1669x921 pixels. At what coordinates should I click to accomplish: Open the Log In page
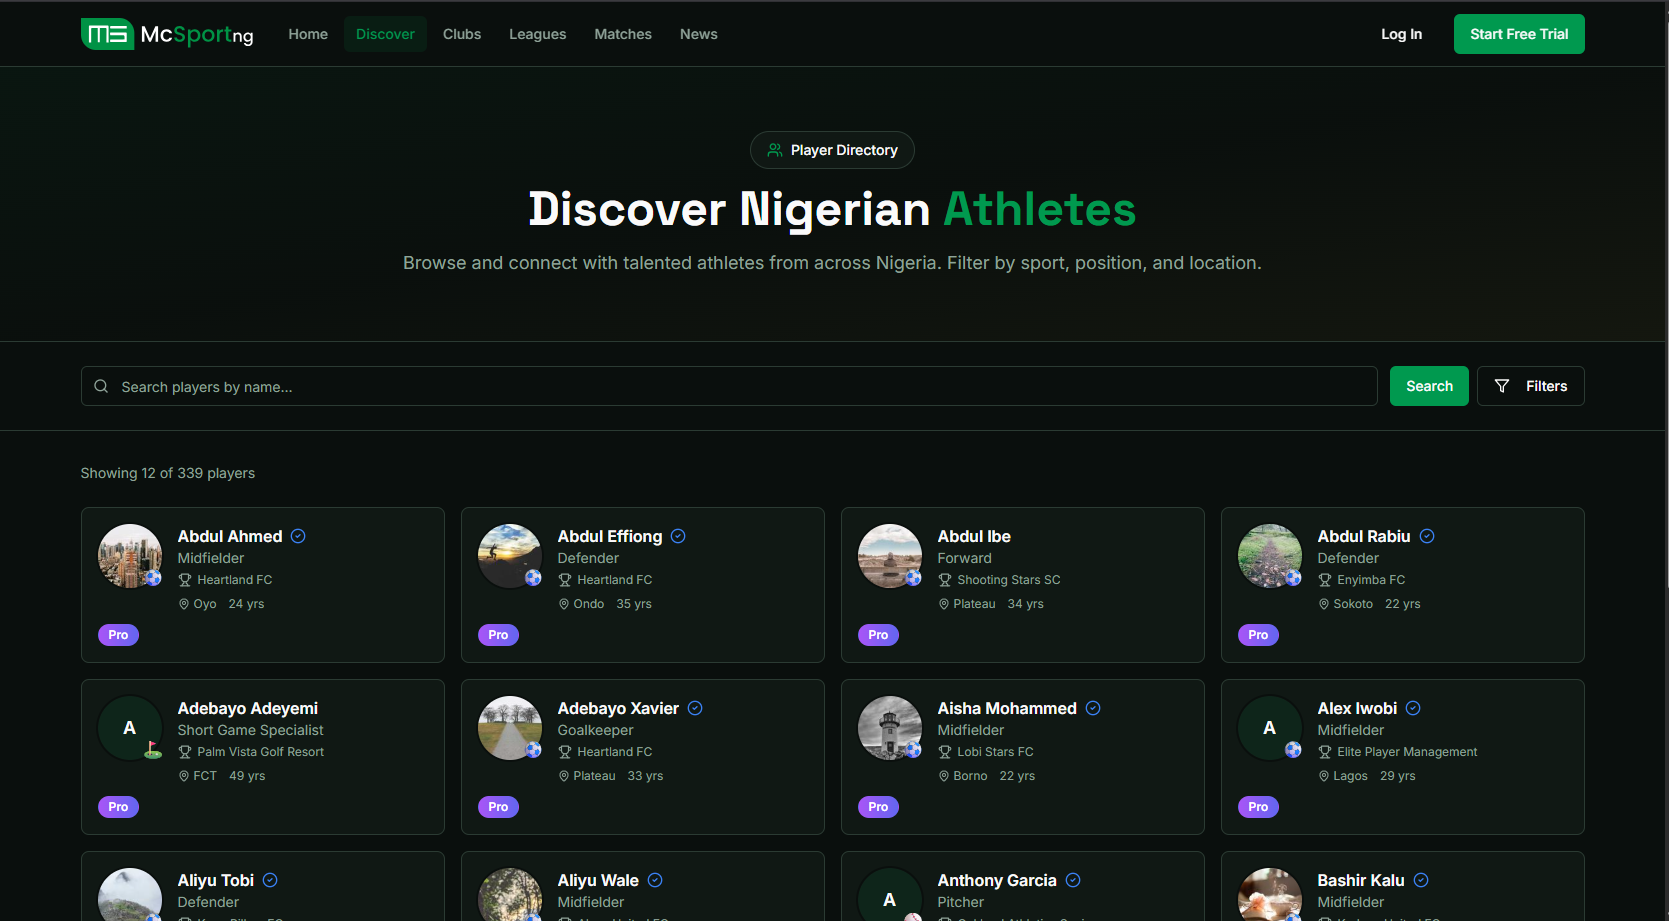(x=1400, y=33)
